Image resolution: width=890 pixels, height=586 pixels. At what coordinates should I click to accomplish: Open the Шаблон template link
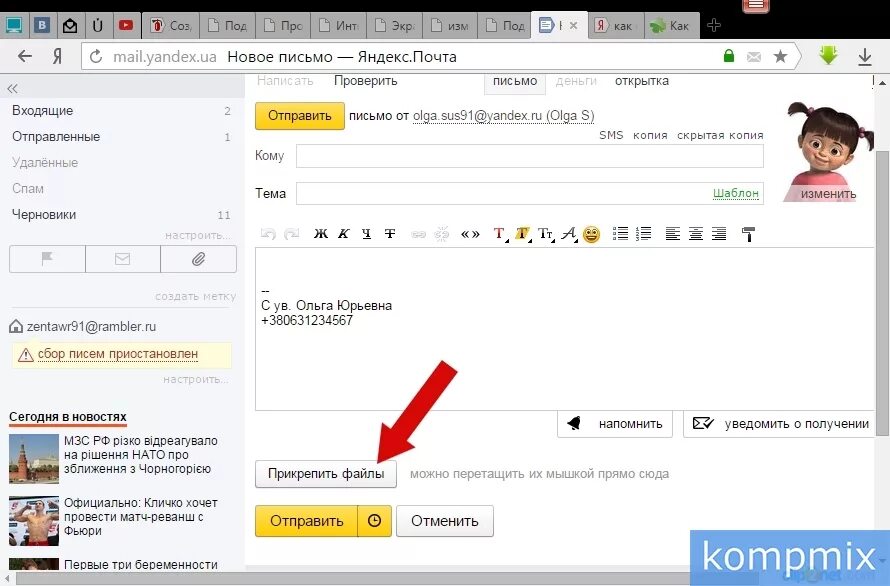736,193
